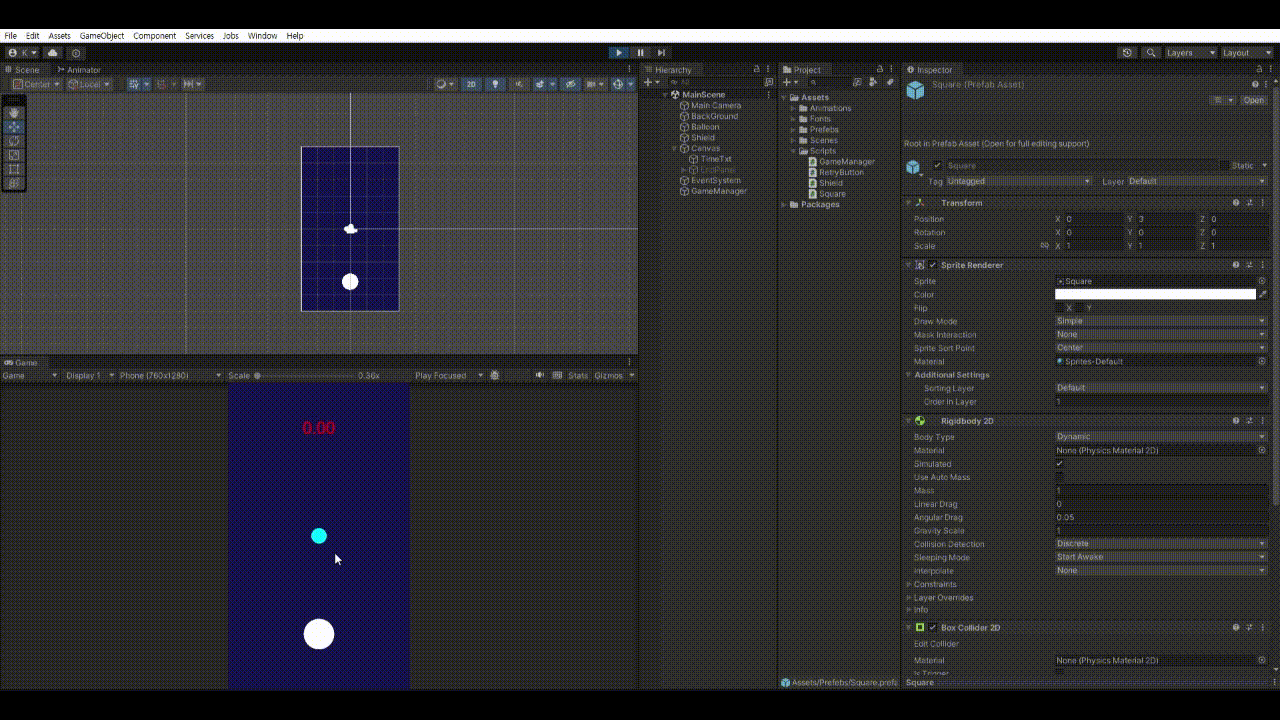The image size is (1280, 720).
Task: Expand the Packages folder in Project
Action: click(x=785, y=204)
